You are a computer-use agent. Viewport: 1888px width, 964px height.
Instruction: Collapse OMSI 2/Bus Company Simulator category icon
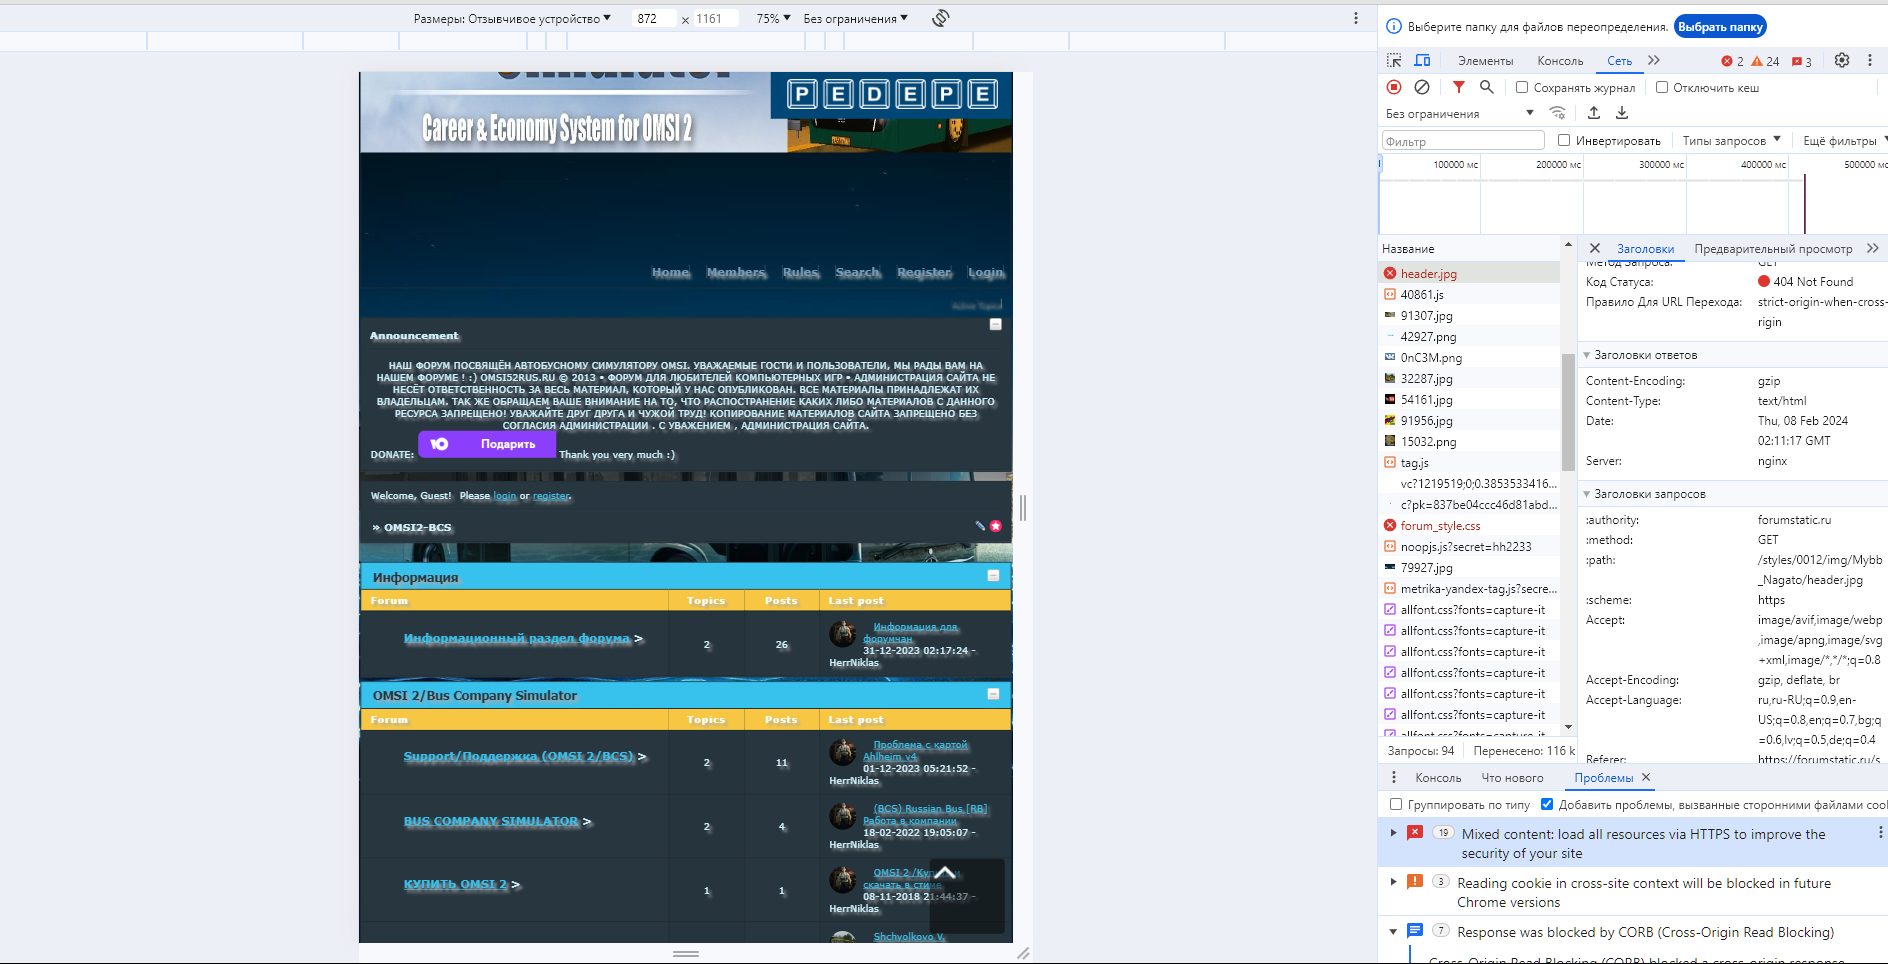(x=993, y=694)
